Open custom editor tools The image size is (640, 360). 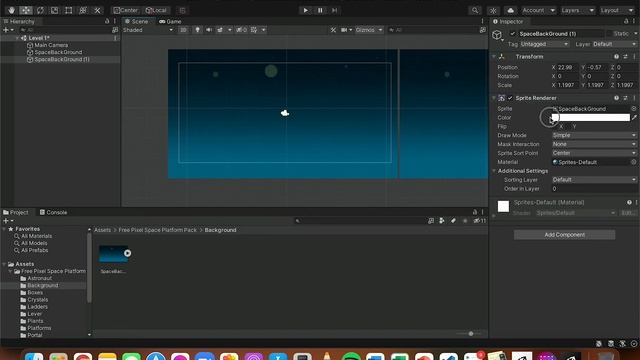[97, 10]
